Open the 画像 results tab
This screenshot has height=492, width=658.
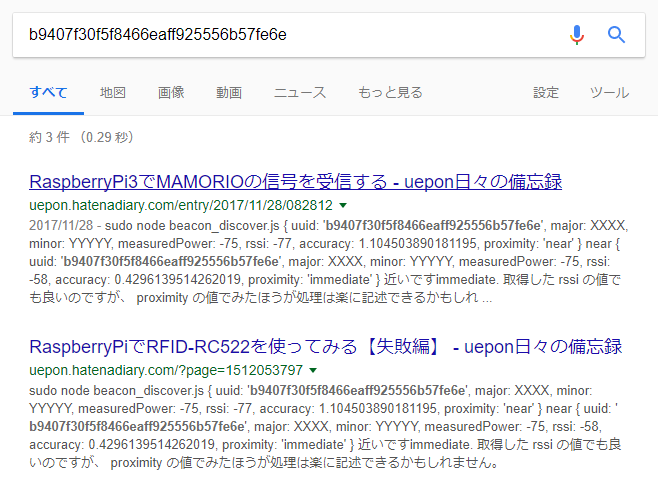click(x=171, y=93)
